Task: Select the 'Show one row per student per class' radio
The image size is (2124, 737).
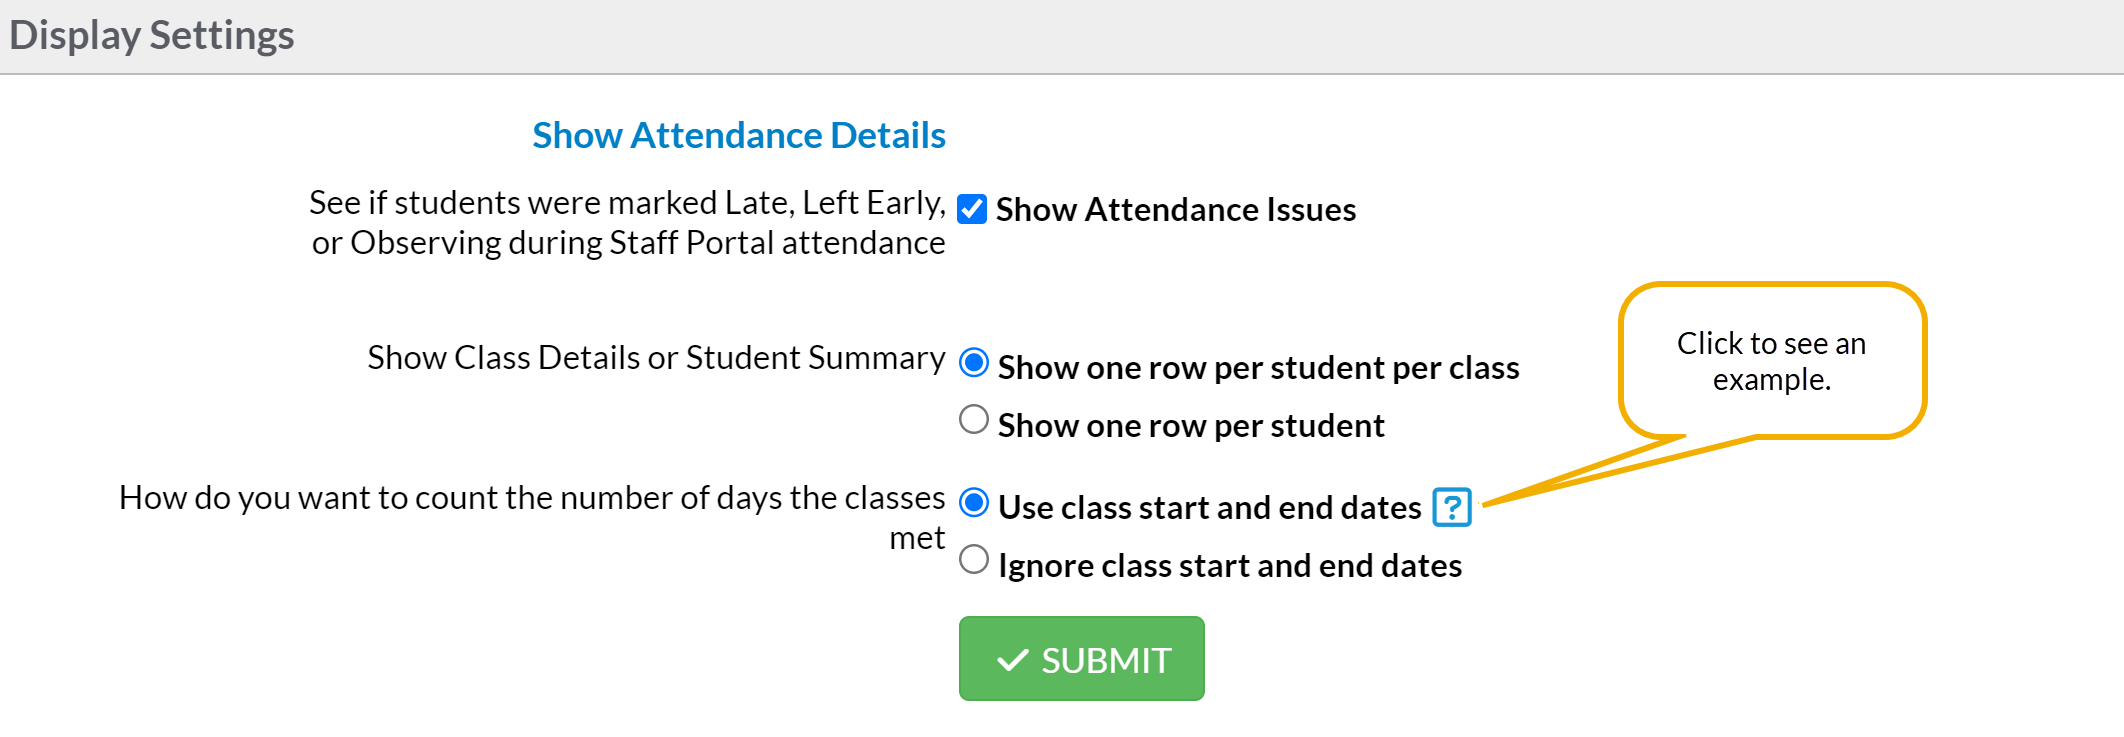Action: click(x=974, y=362)
